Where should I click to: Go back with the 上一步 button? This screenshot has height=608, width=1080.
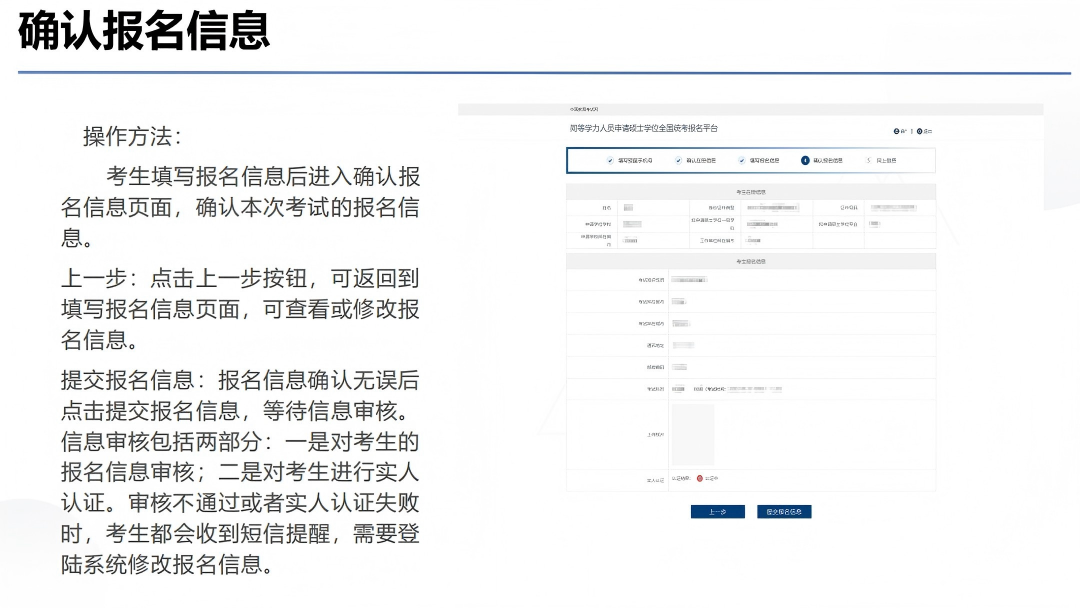click(717, 512)
